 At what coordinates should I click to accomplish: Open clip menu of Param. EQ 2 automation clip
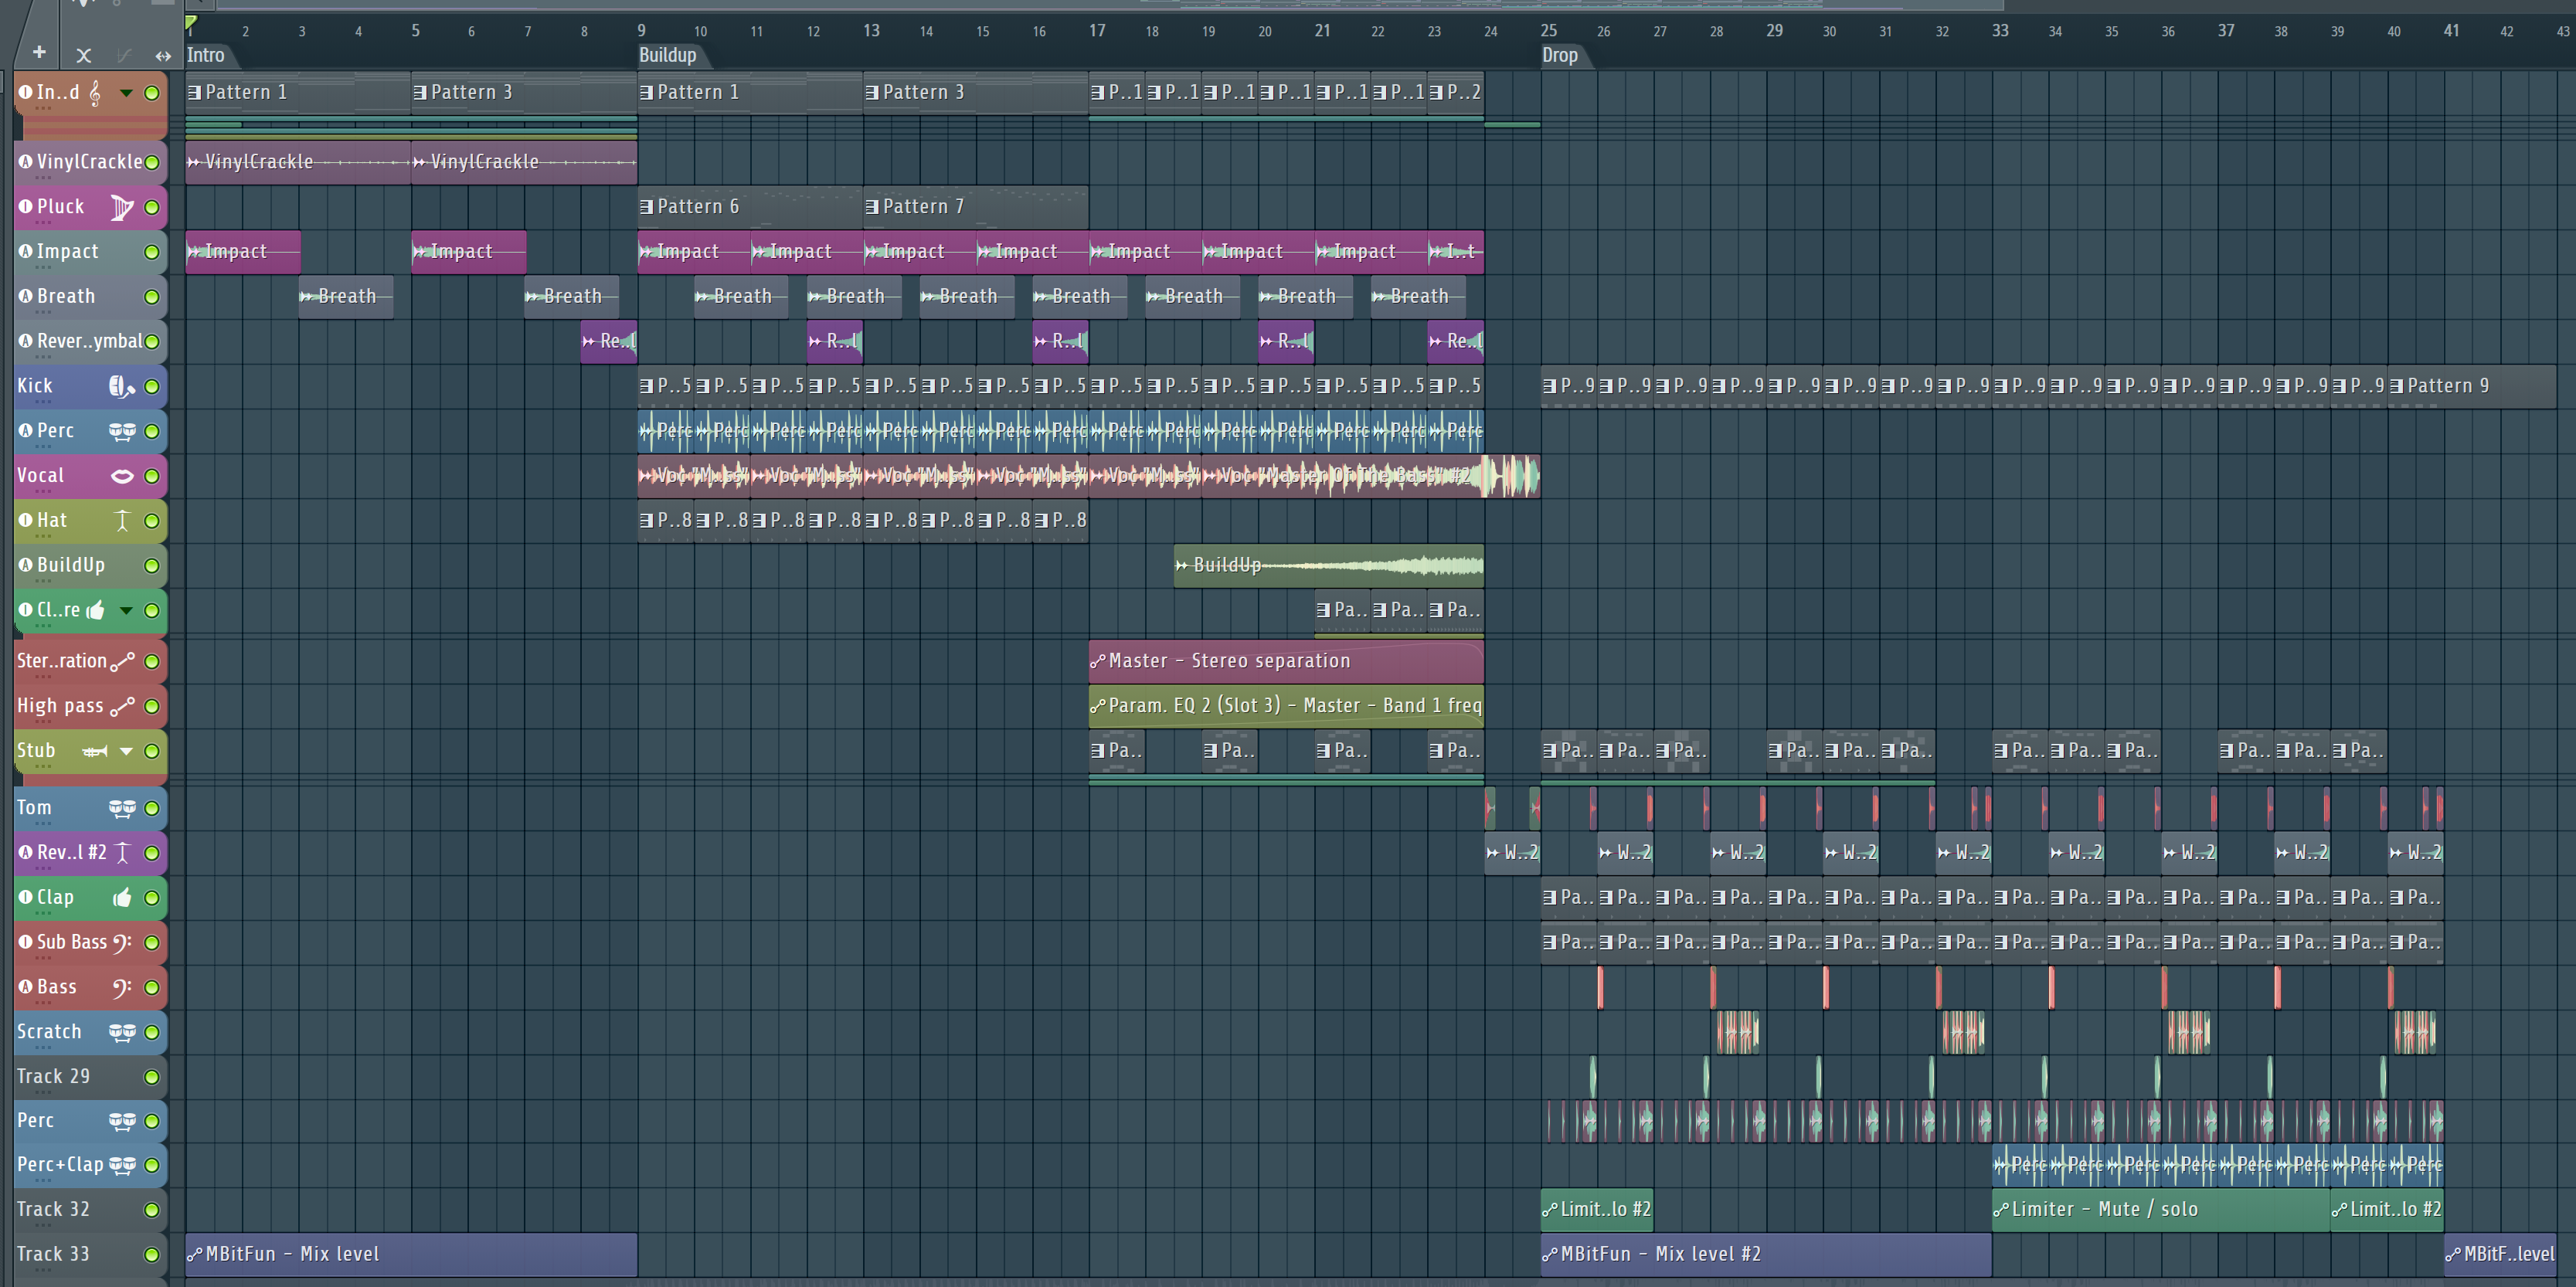point(1098,706)
